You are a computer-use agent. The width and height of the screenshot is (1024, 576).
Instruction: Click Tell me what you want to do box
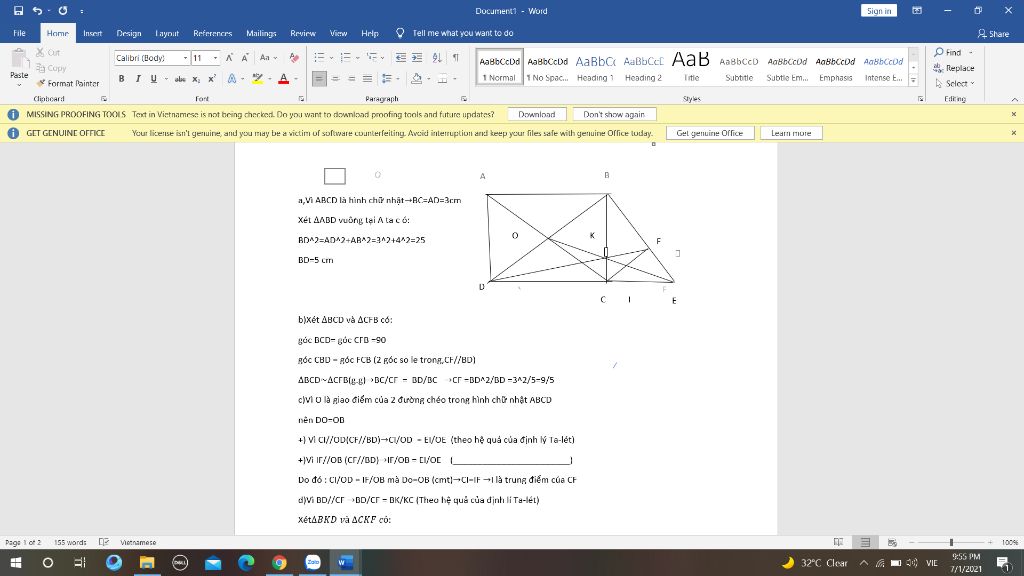click(462, 33)
